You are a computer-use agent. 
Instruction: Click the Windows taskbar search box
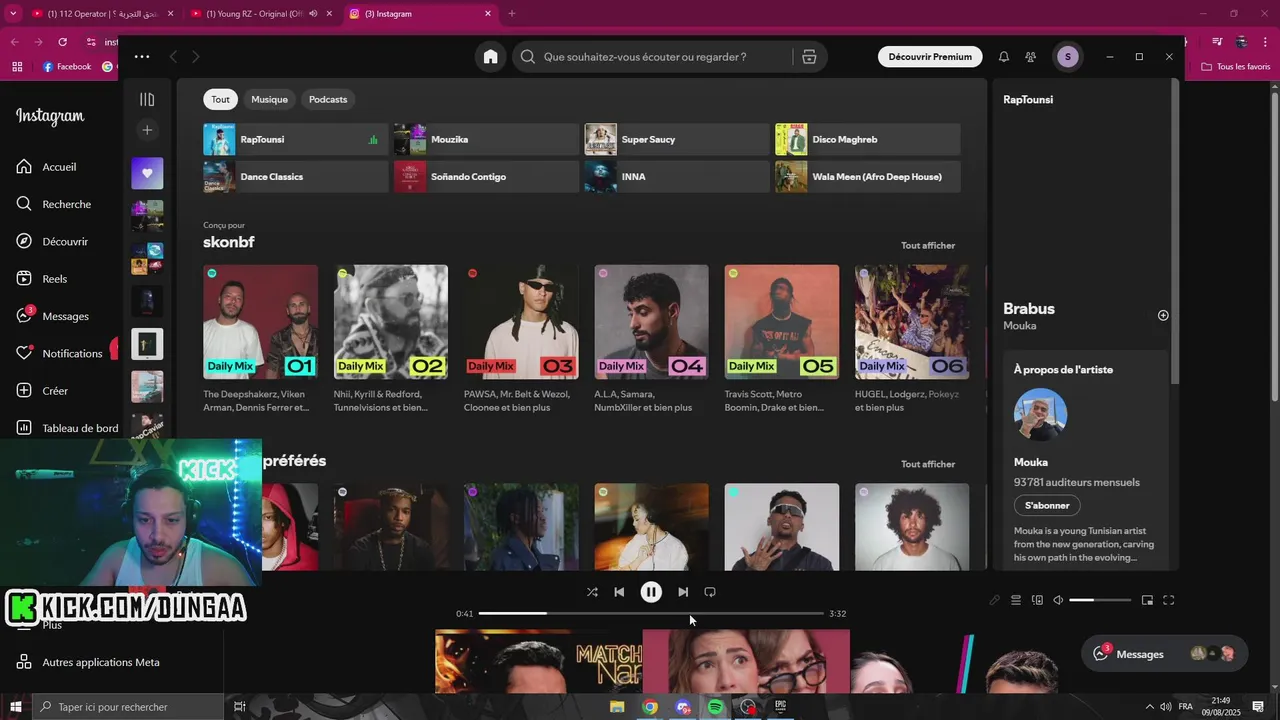pos(128,707)
